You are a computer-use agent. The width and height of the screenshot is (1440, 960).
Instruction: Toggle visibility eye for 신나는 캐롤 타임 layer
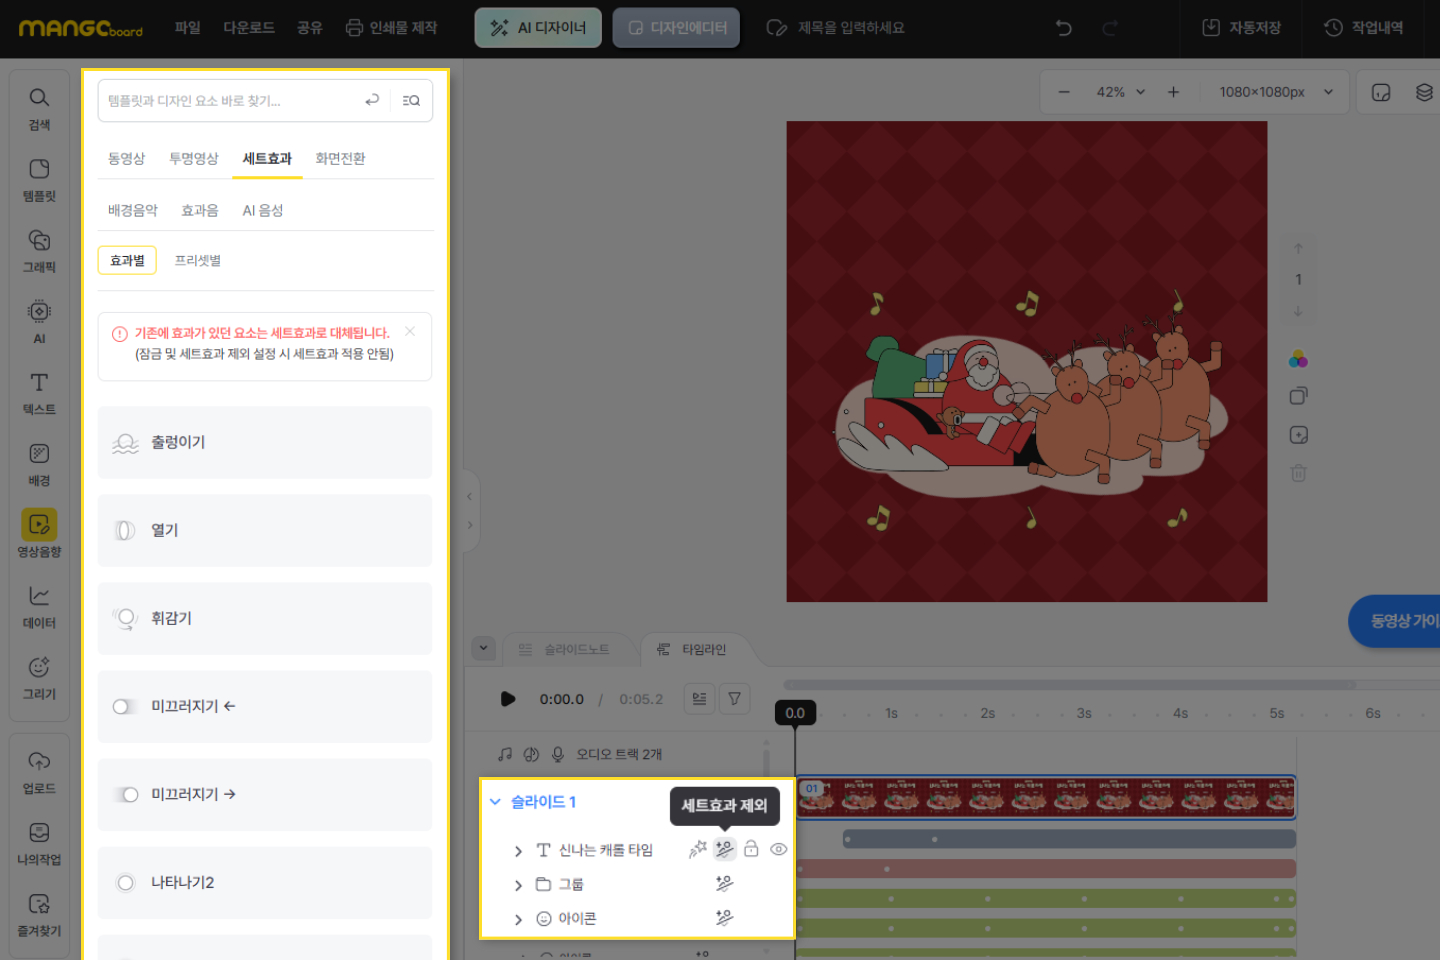tap(778, 849)
